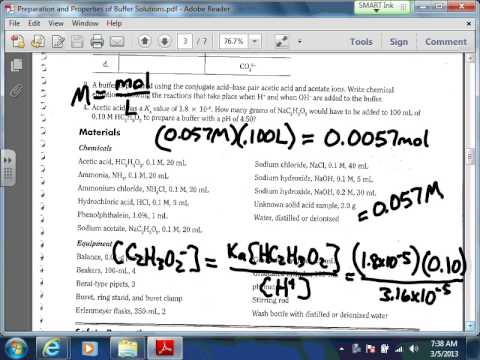Click the 'Wash bottle with distilled' line
The width and height of the screenshot is (480, 360).
click(320, 314)
